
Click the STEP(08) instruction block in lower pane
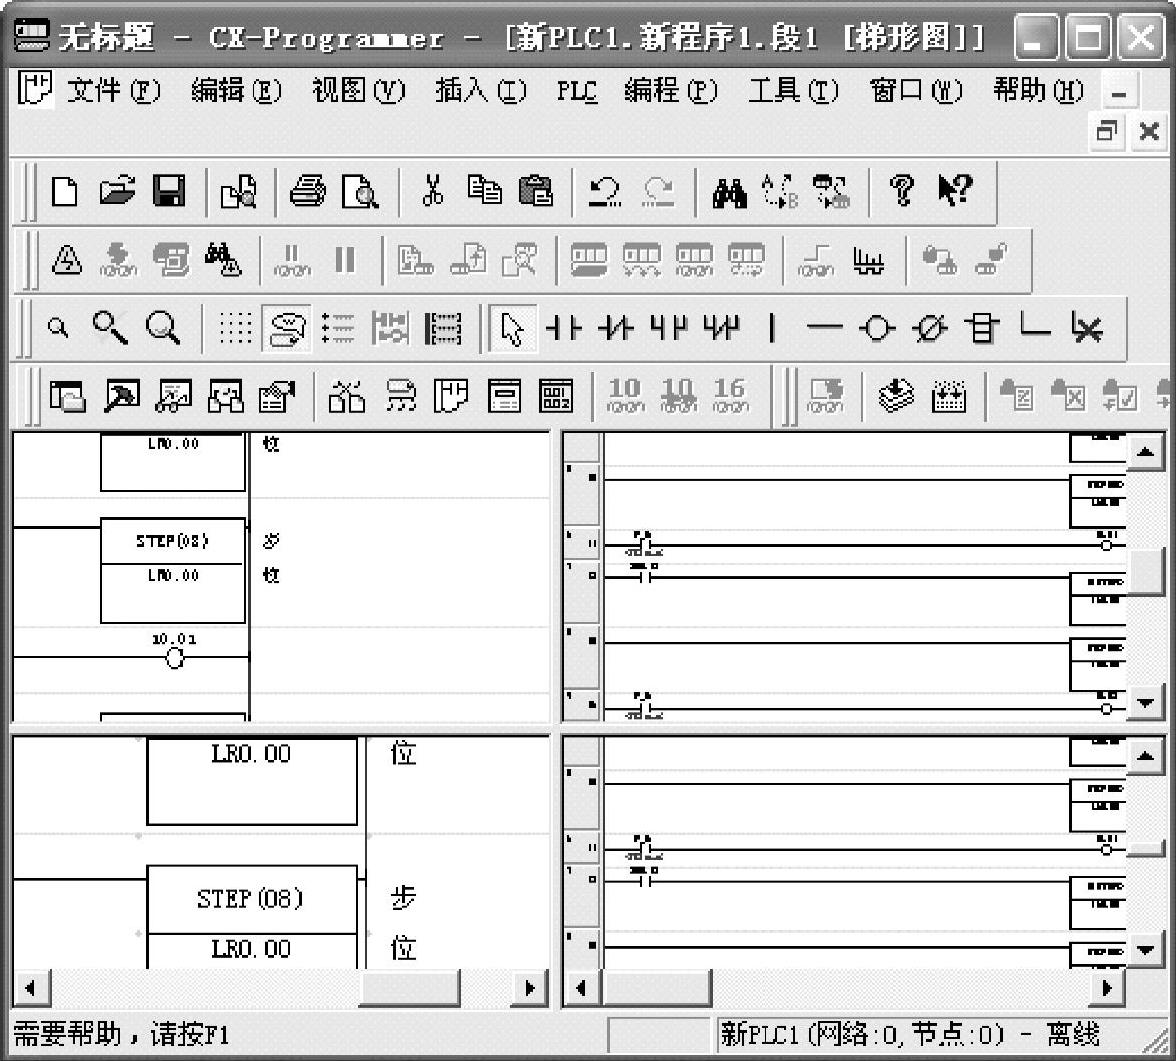click(x=251, y=898)
